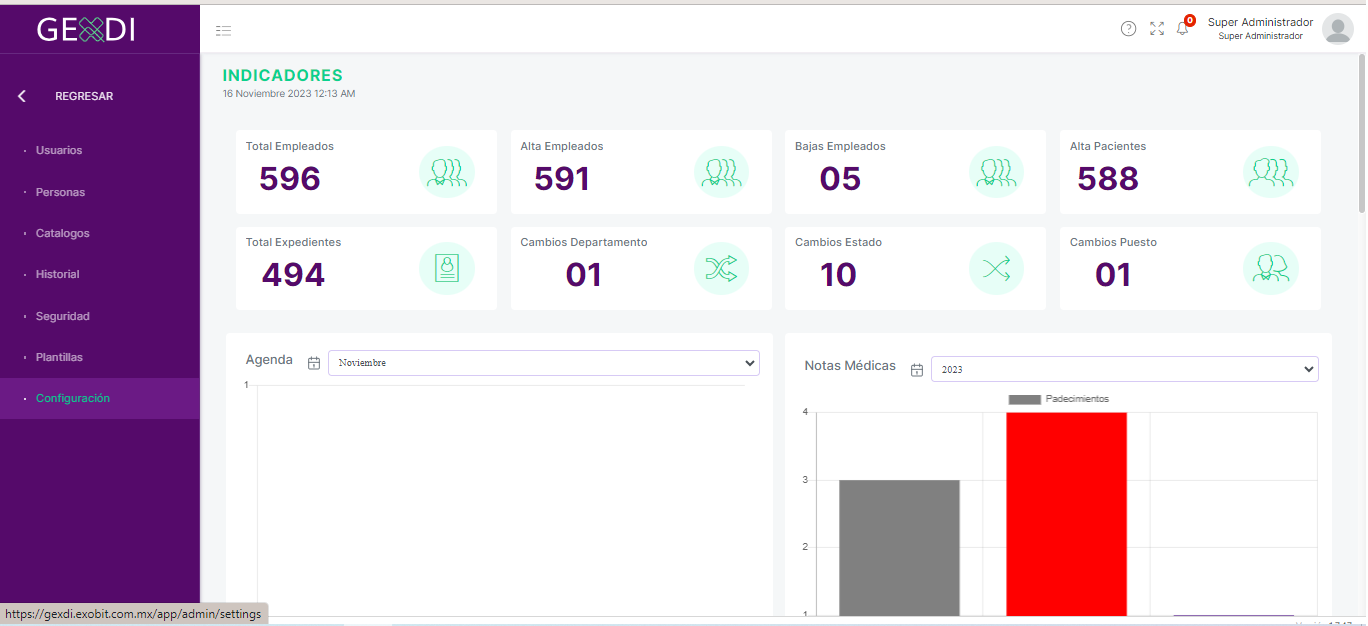Click the GEXDI logo
1368x626 pixels.
[x=87, y=30]
